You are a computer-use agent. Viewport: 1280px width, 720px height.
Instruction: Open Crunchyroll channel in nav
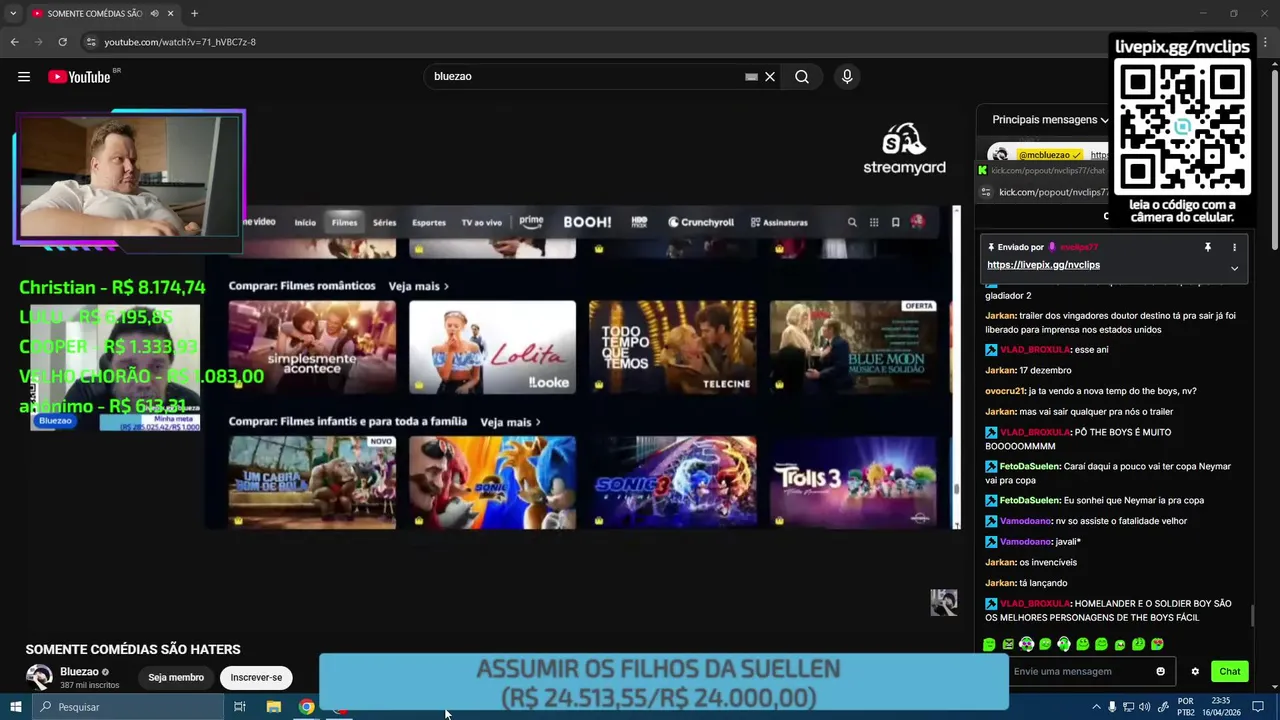[x=701, y=222]
